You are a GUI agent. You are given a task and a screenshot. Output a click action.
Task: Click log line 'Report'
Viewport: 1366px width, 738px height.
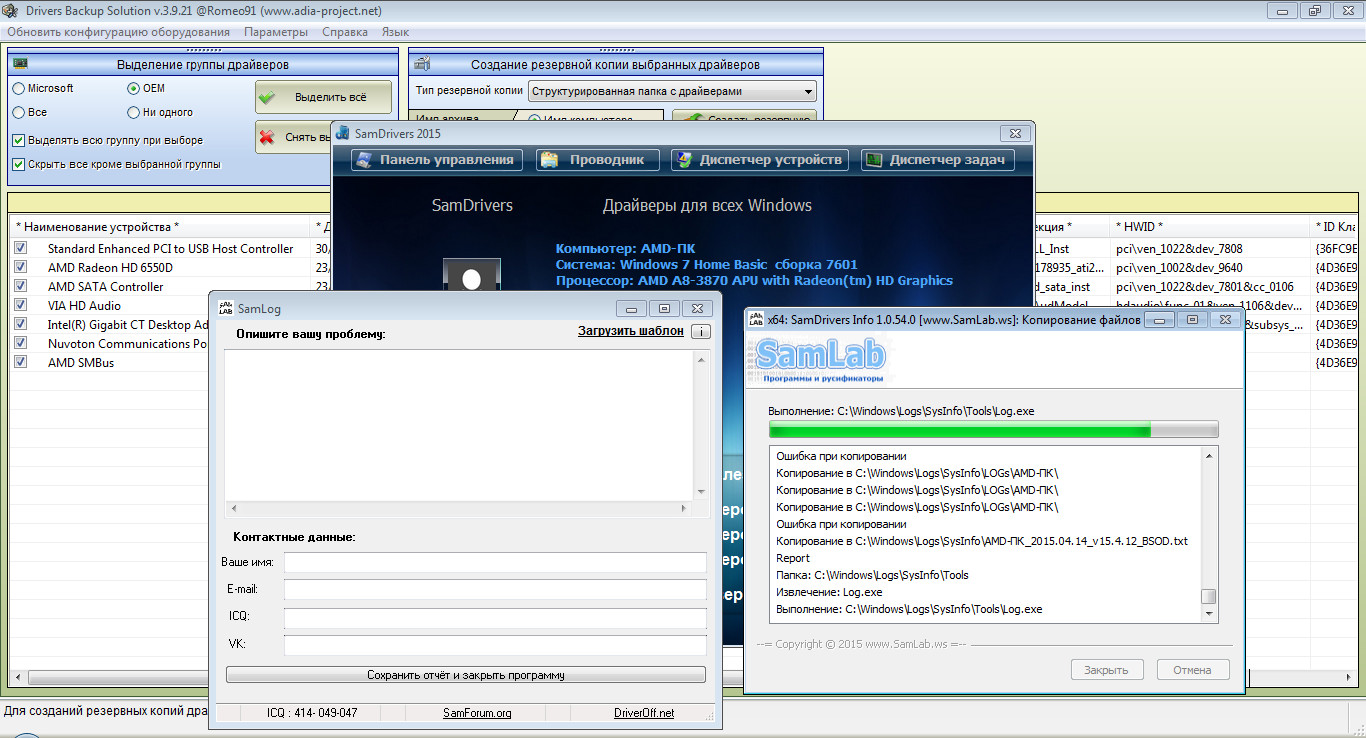pos(793,558)
